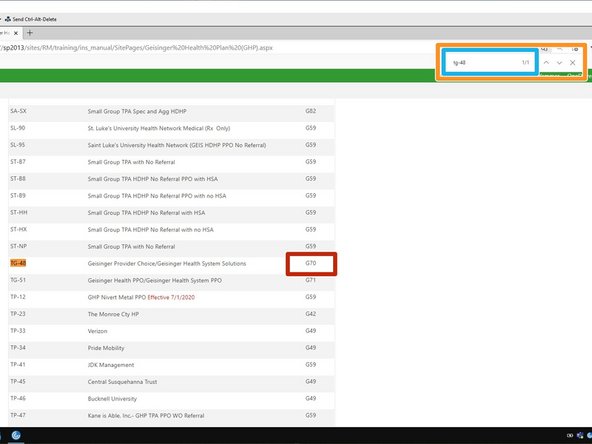Image resolution: width=592 pixels, height=444 pixels.
Task: Select TP-12 code cell
Action: tap(18, 297)
